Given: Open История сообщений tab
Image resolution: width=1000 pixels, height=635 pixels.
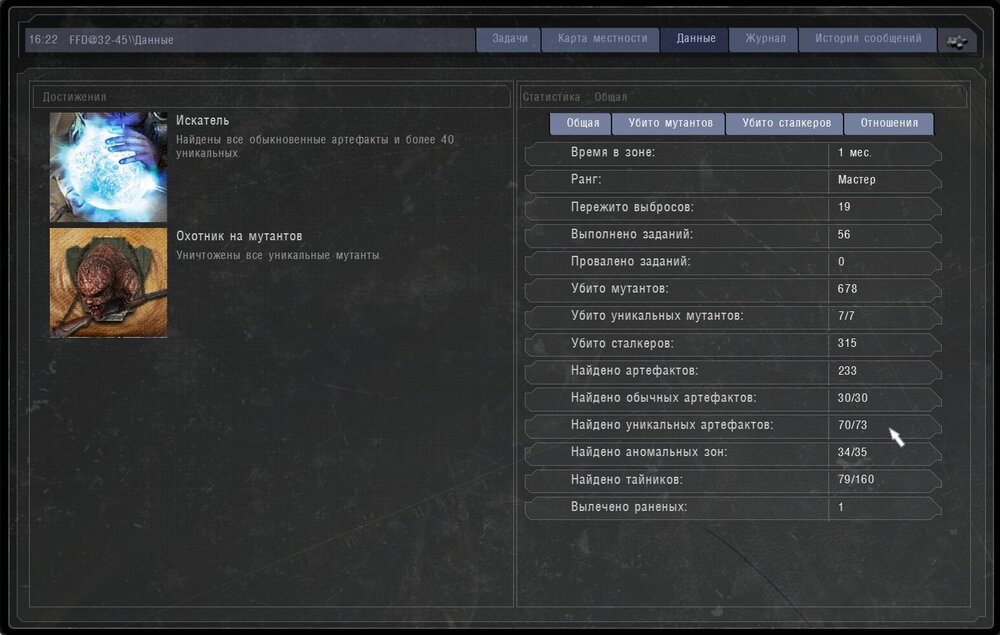Looking at the screenshot, I should (867, 39).
